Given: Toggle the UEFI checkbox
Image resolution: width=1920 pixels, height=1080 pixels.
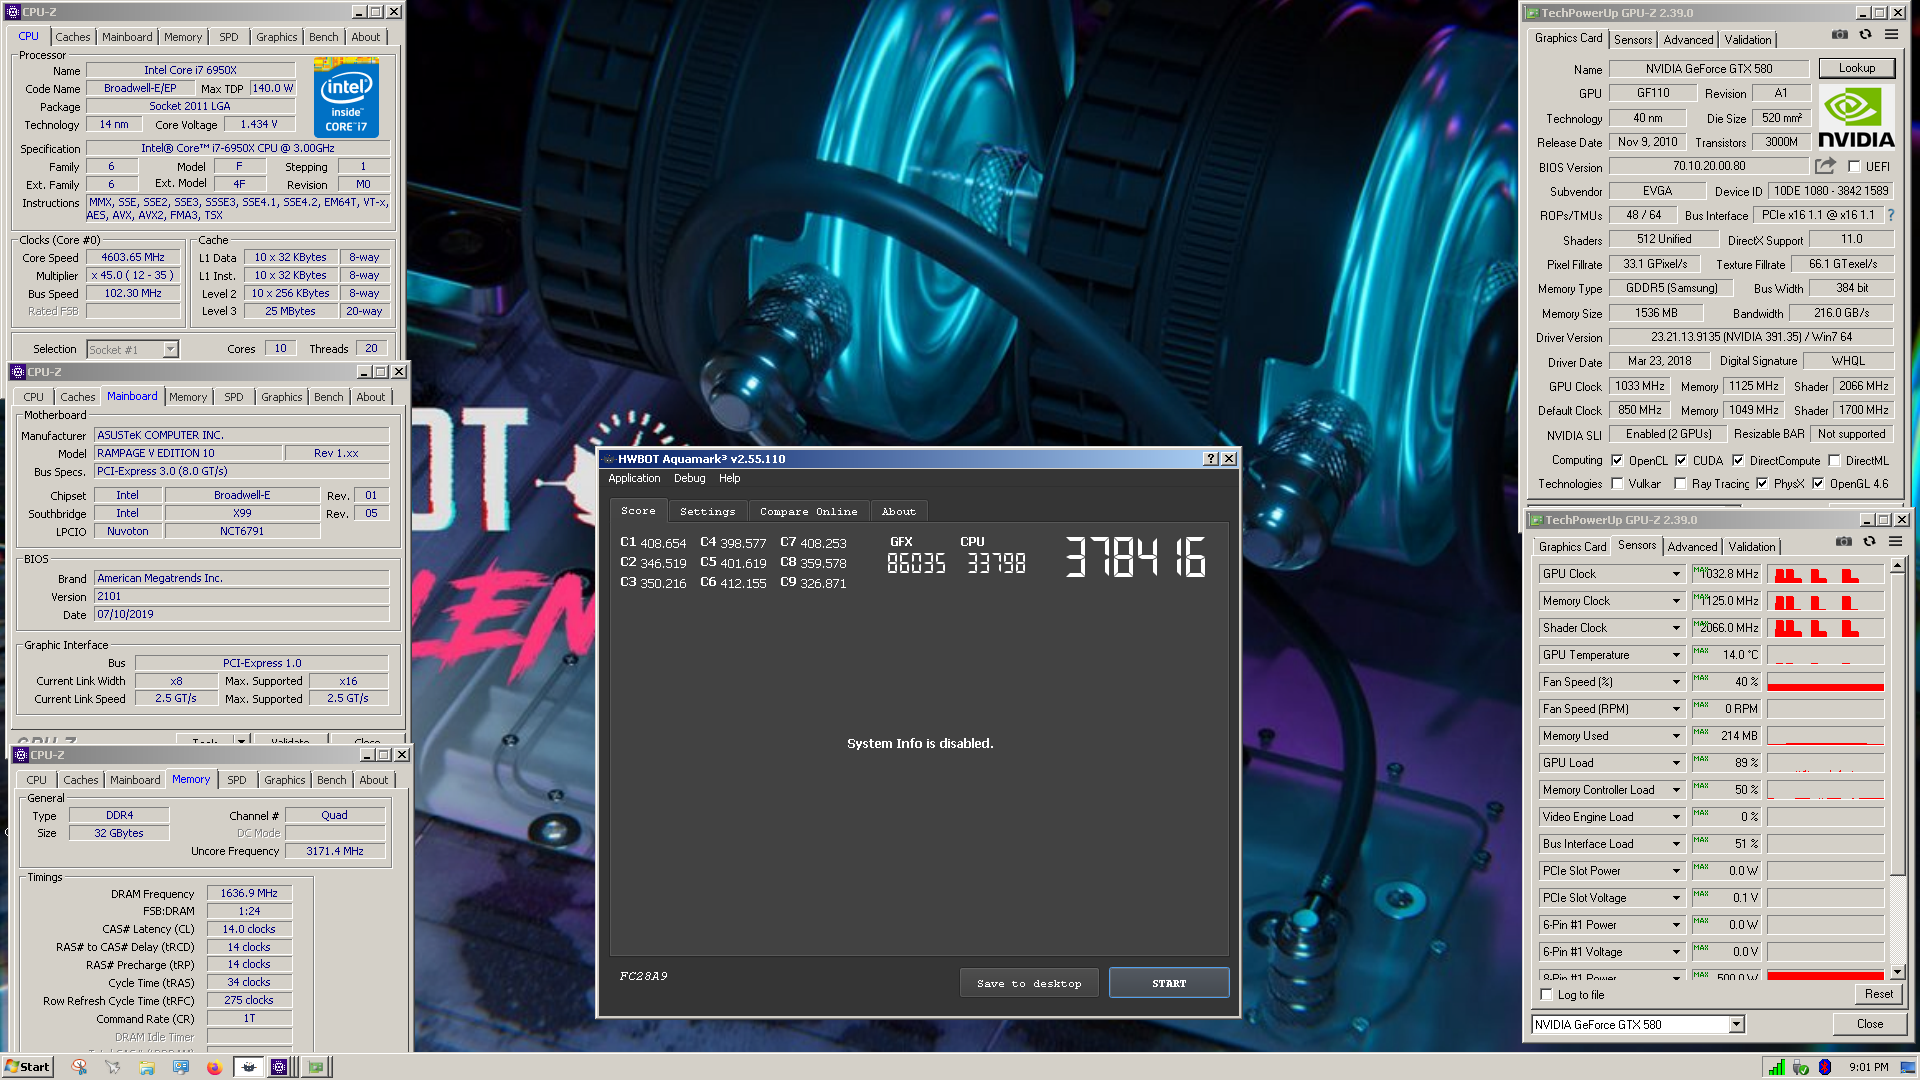Looking at the screenshot, I should pos(1854,167).
